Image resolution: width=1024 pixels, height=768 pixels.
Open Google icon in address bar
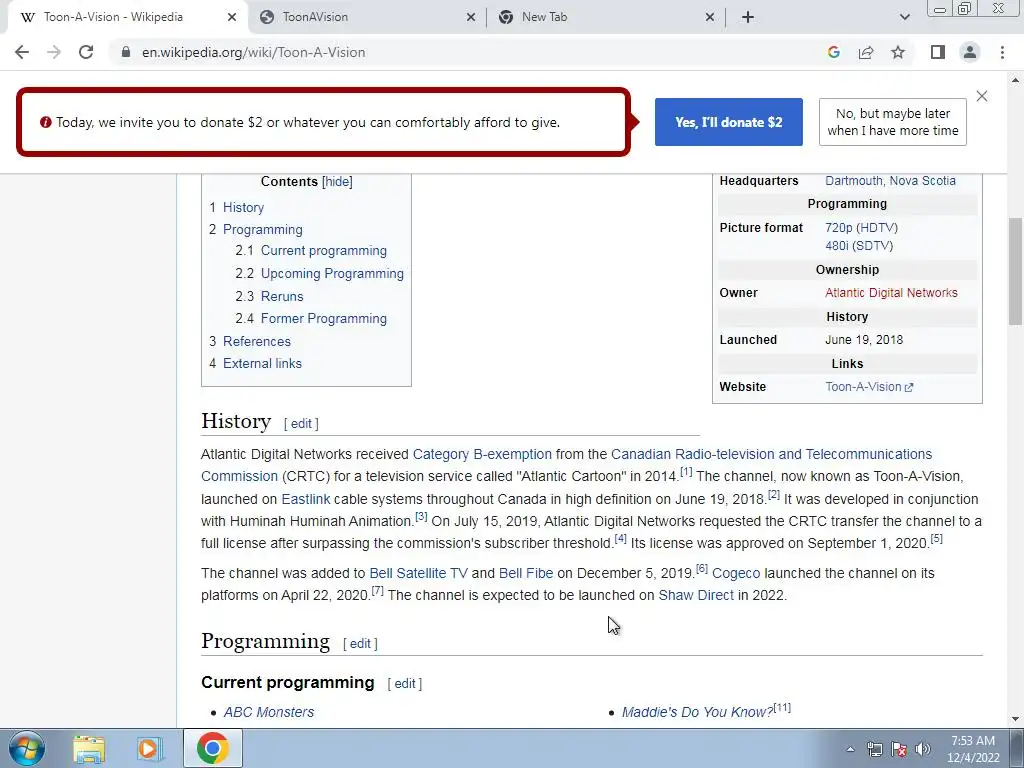[833, 52]
